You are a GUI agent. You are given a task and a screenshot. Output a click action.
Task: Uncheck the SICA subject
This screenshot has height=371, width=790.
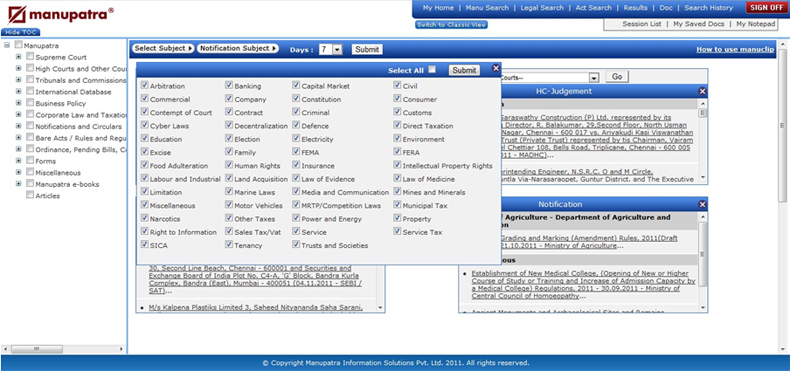(145, 244)
